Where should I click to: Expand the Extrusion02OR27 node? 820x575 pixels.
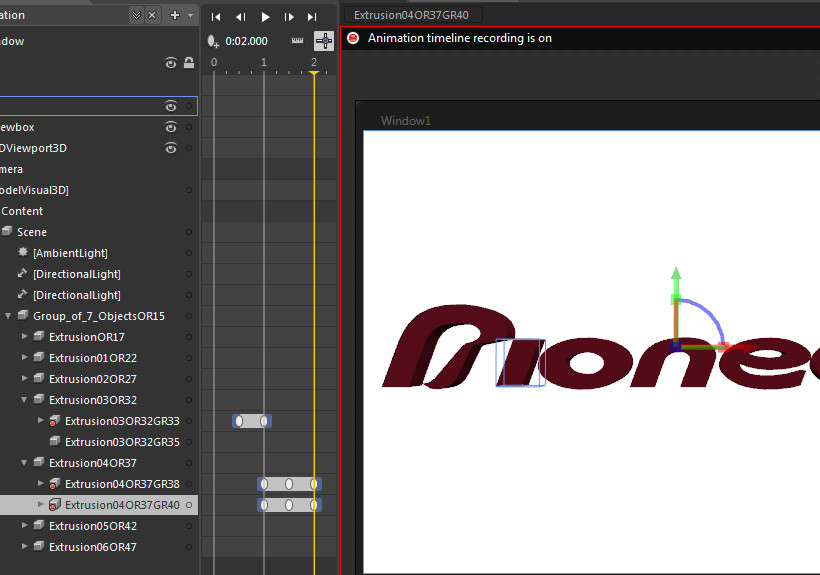(x=24, y=378)
